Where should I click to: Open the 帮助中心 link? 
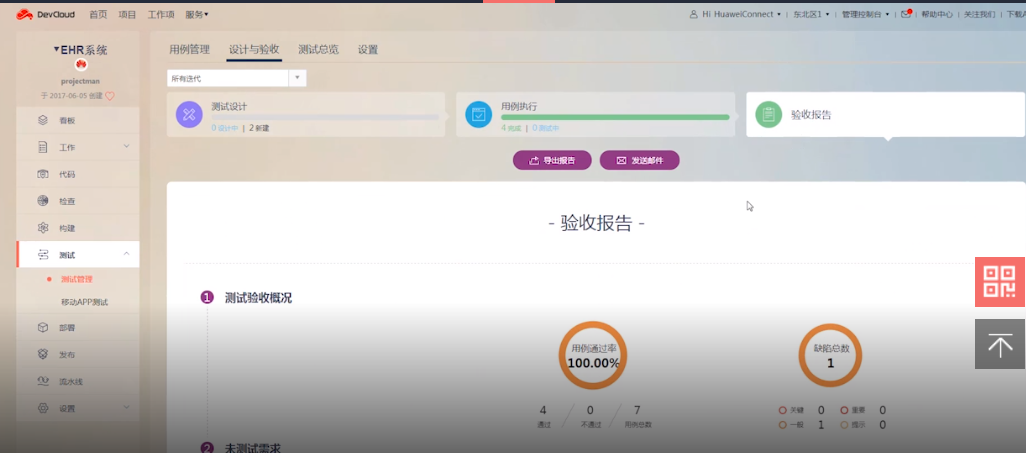937,14
